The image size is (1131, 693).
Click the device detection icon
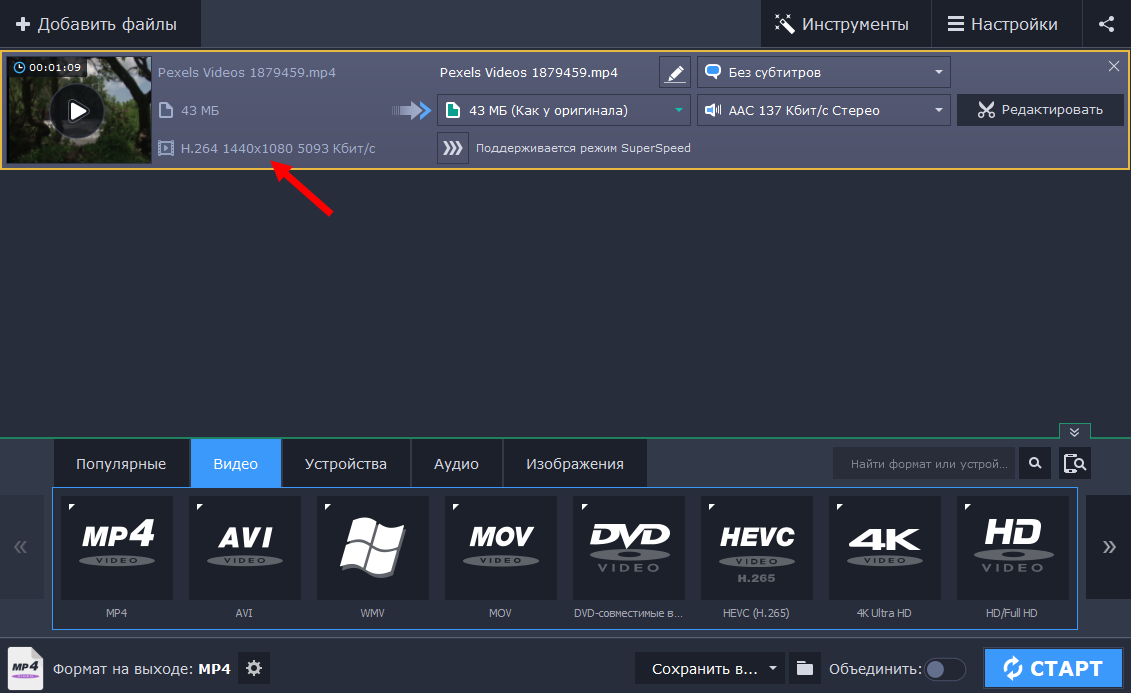point(1075,464)
